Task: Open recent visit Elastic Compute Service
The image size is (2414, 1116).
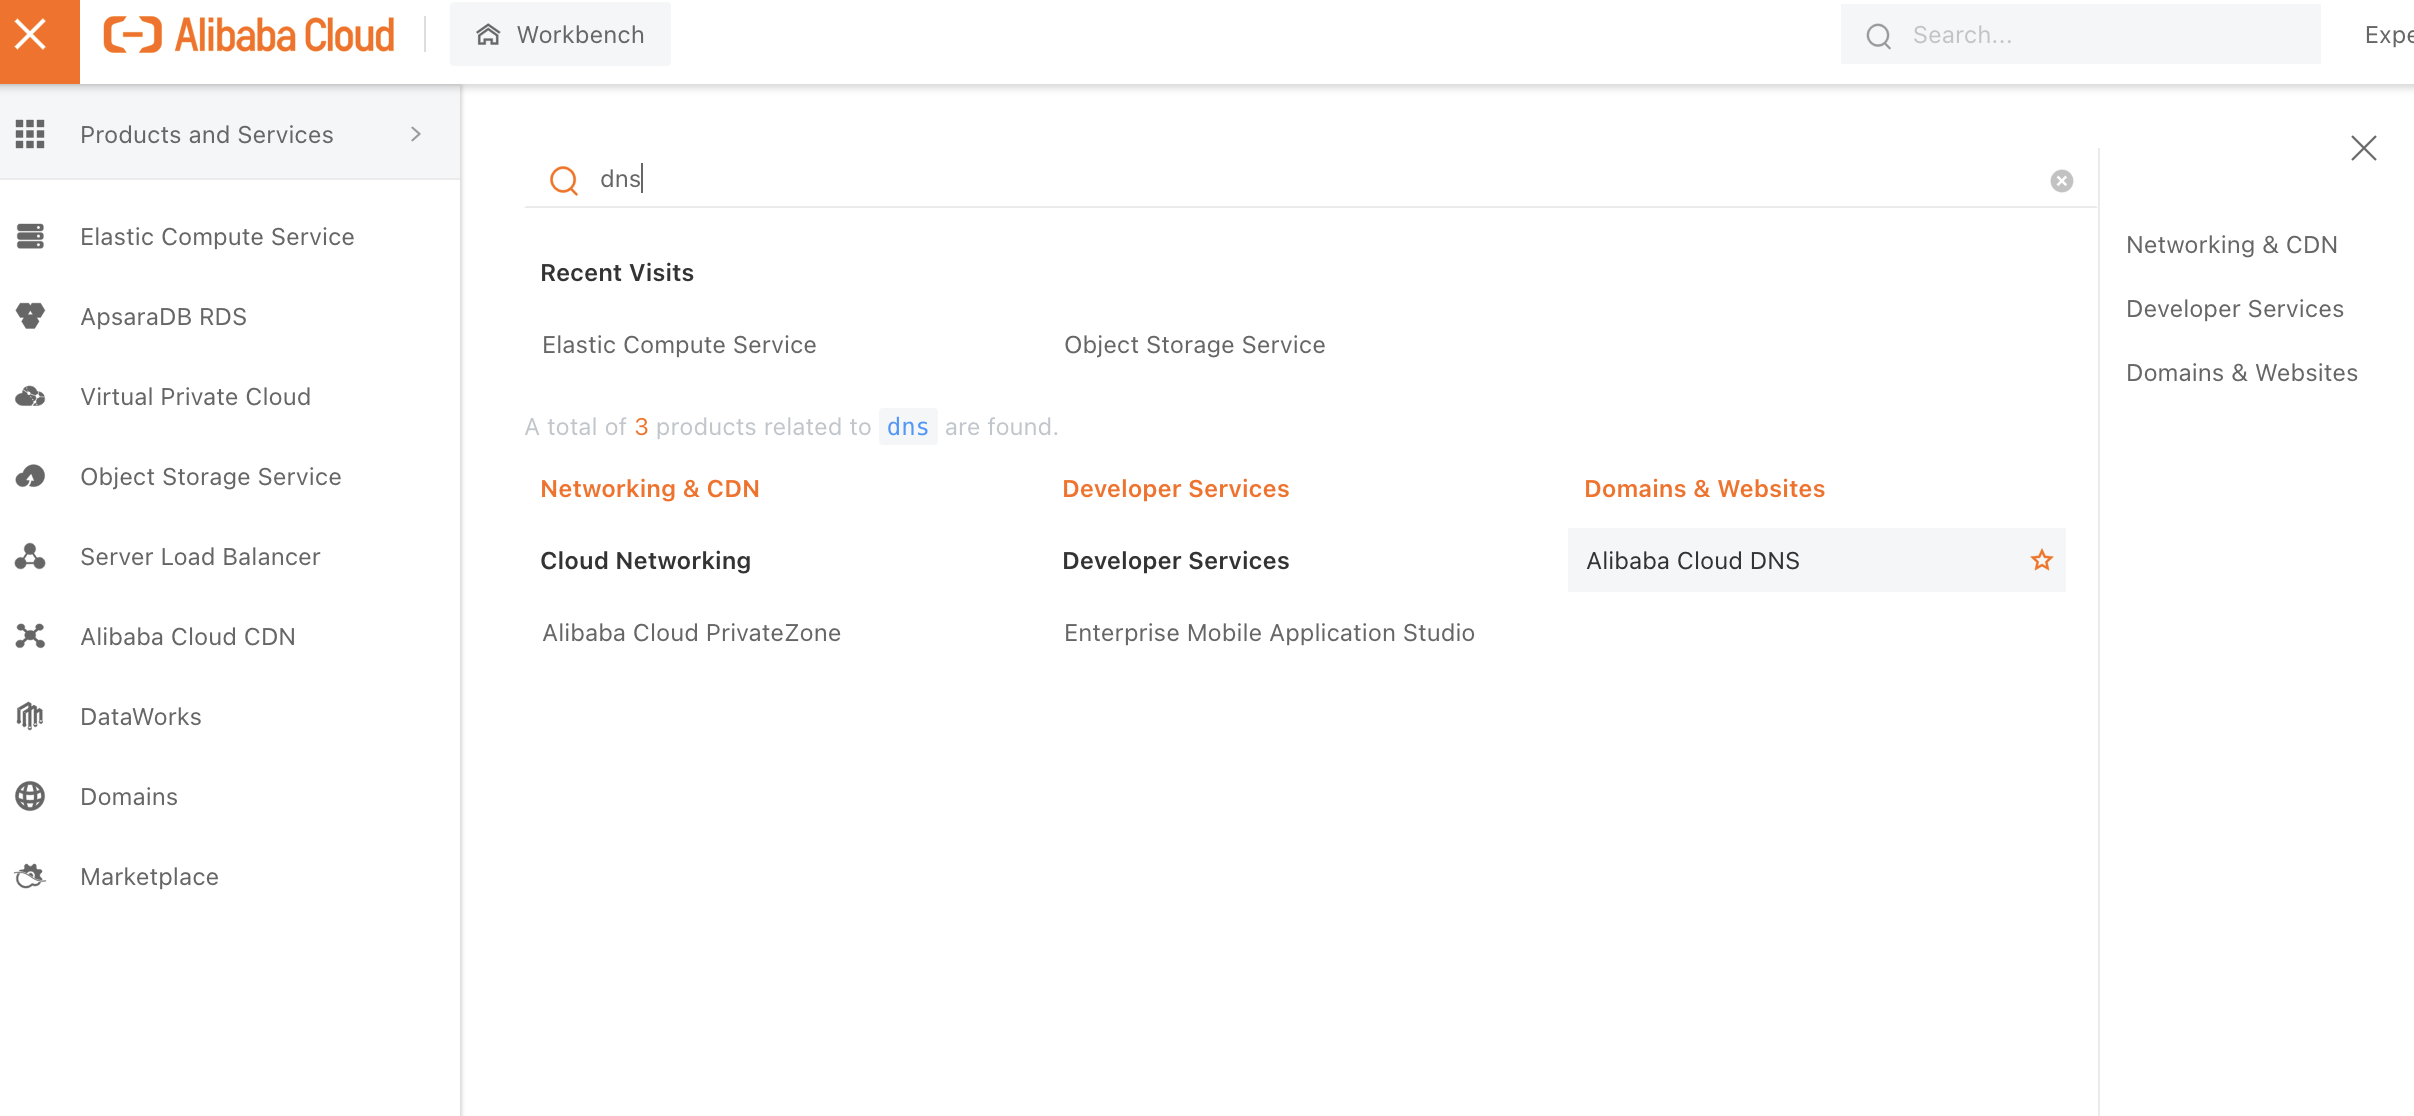Action: point(679,345)
